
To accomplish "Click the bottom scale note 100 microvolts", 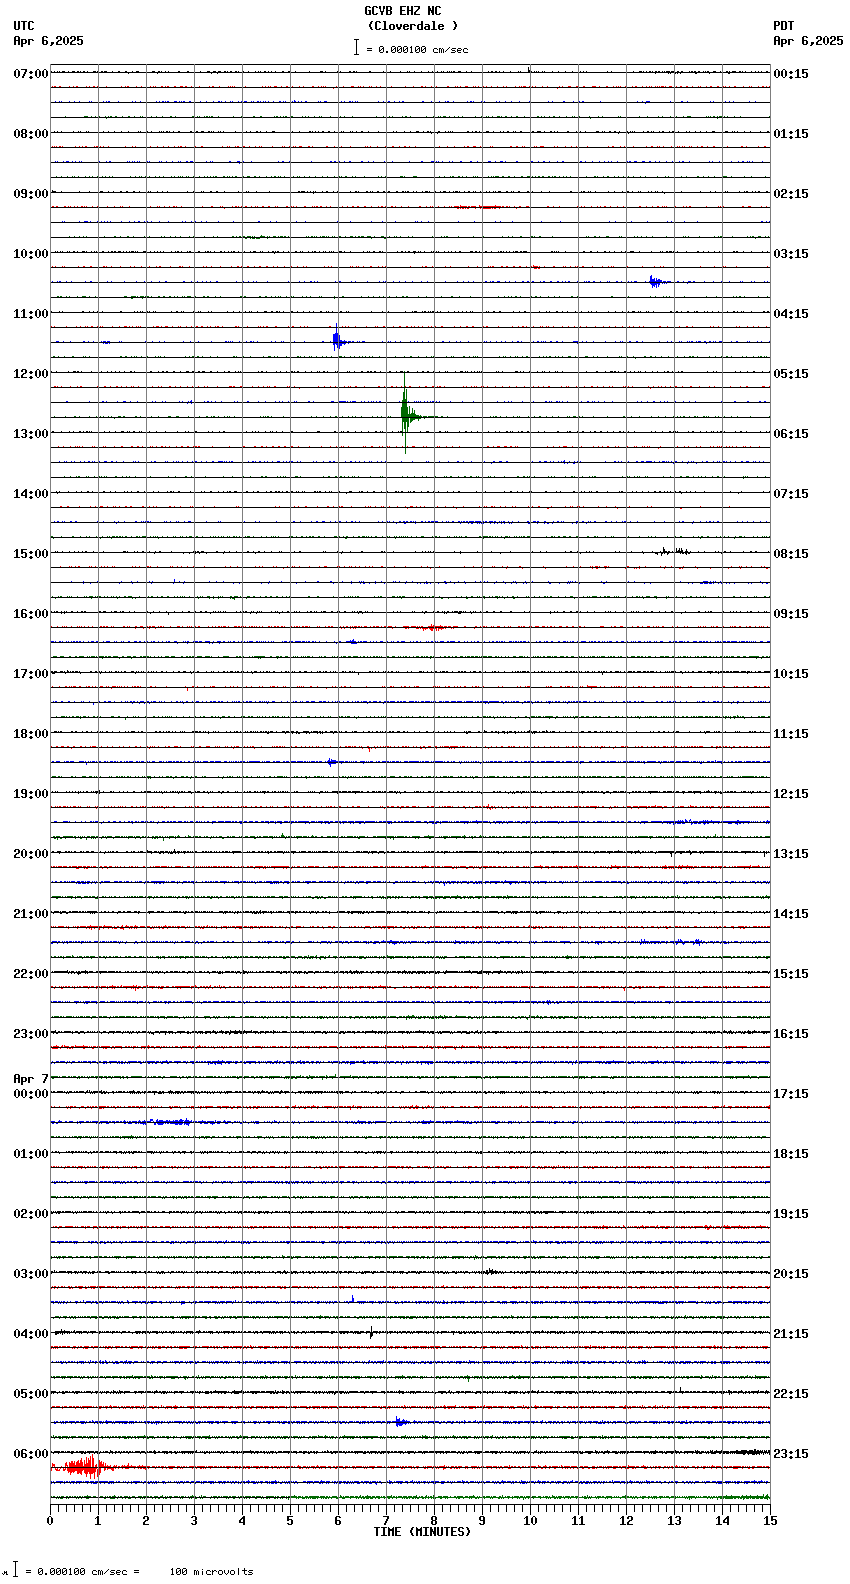I will (x=211, y=1572).
